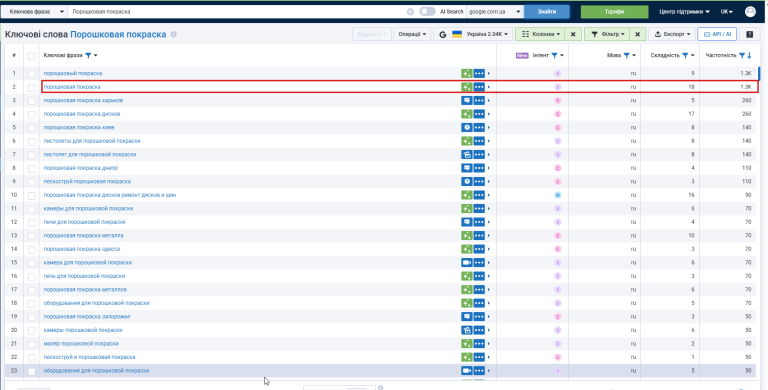Select checkbox for 'пистолеты для порошковой покраски'
768x390 pixels.
click(31, 142)
